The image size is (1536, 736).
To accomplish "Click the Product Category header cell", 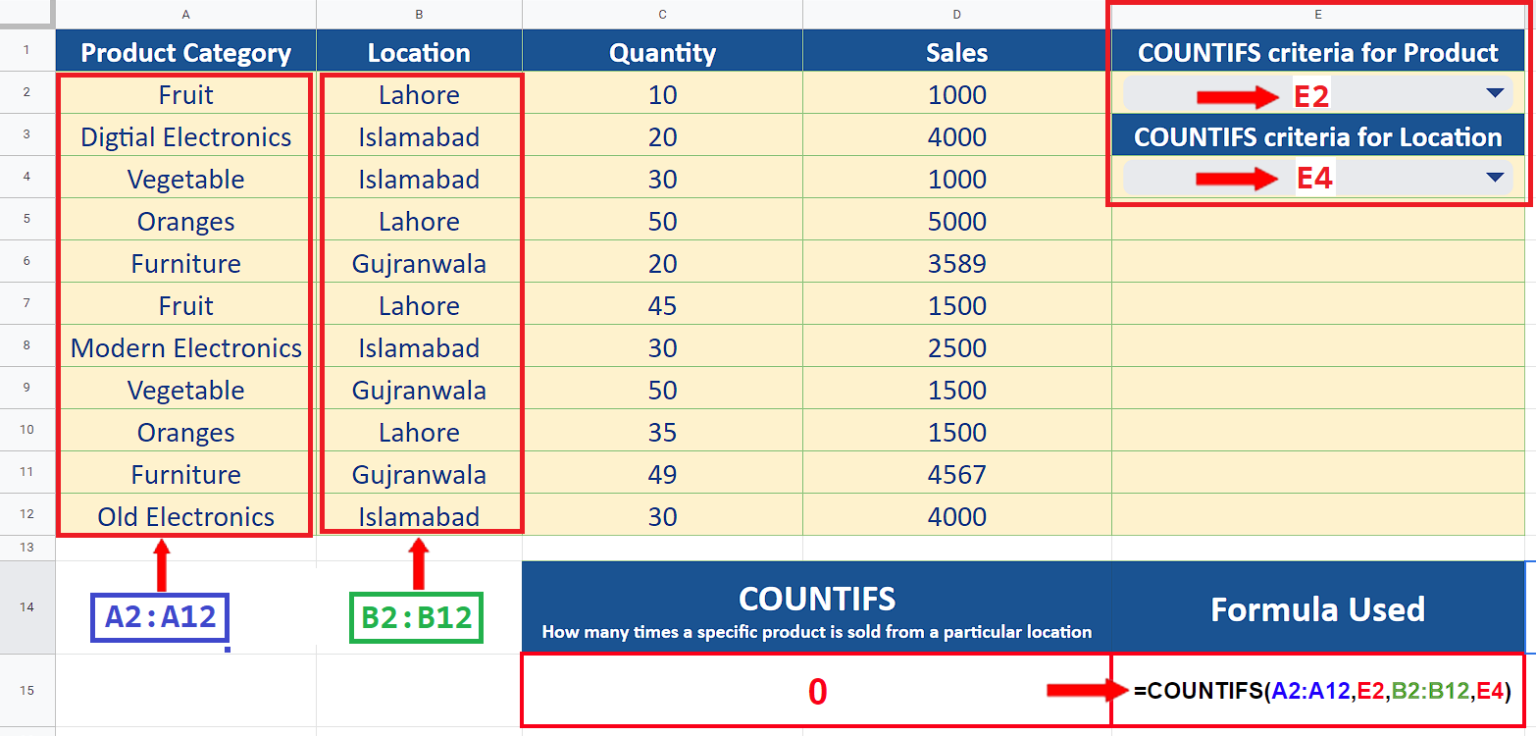I will coord(186,53).
